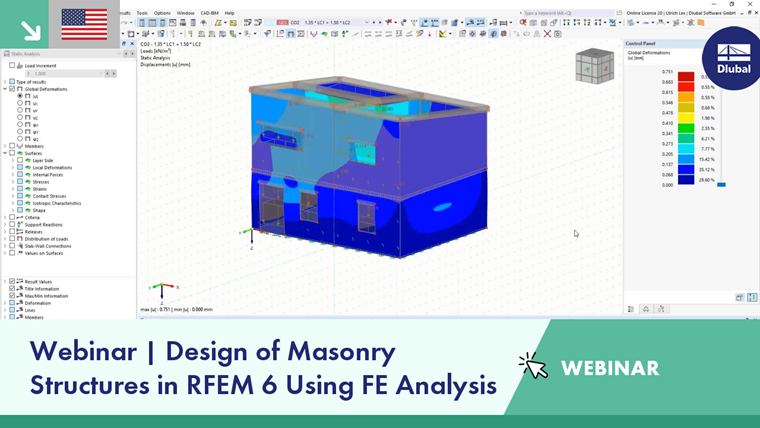Image resolution: width=760 pixels, height=428 pixels.
Task: Open second tab at Control Panel bottom
Action: pyautogui.click(x=646, y=309)
